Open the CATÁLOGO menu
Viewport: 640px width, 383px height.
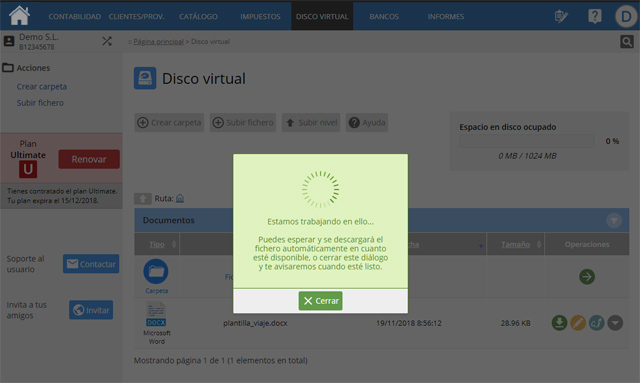[x=198, y=17]
